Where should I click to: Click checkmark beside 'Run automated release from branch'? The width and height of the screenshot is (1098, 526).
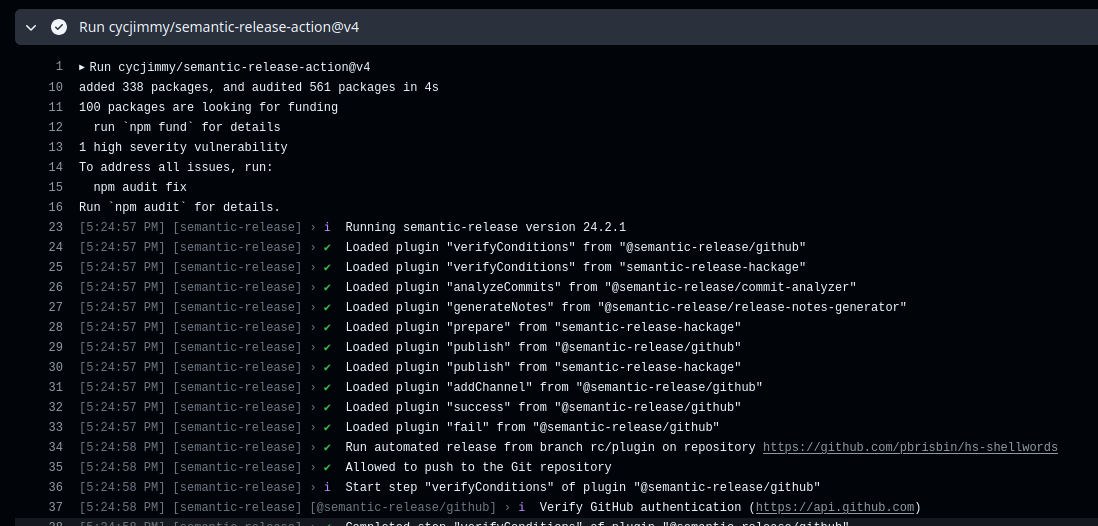click(327, 447)
